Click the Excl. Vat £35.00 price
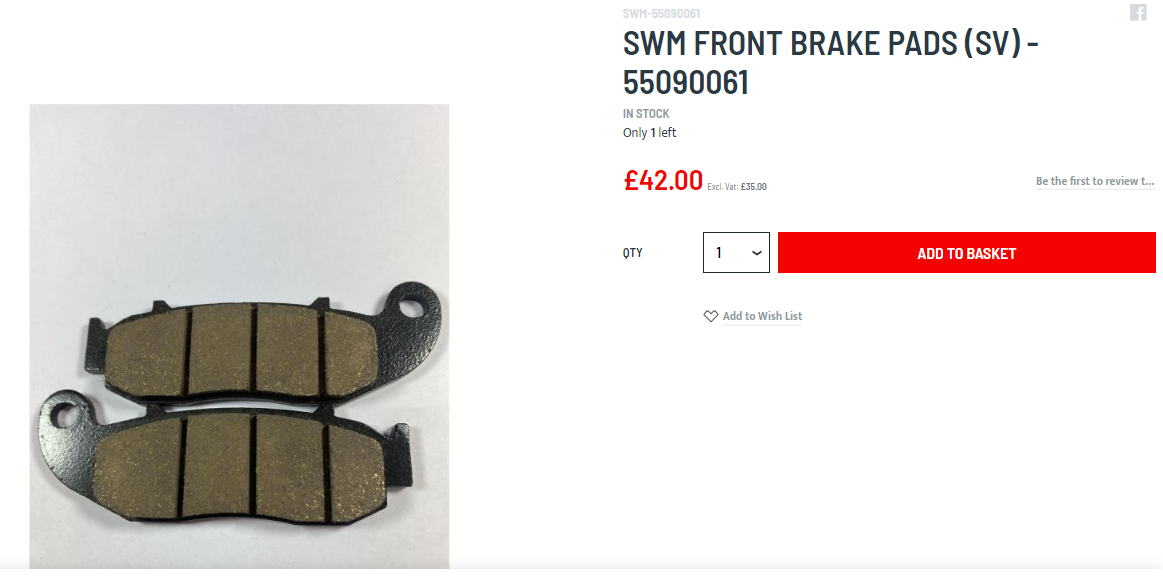Image resolution: width=1163 pixels, height=576 pixels. 737,187
